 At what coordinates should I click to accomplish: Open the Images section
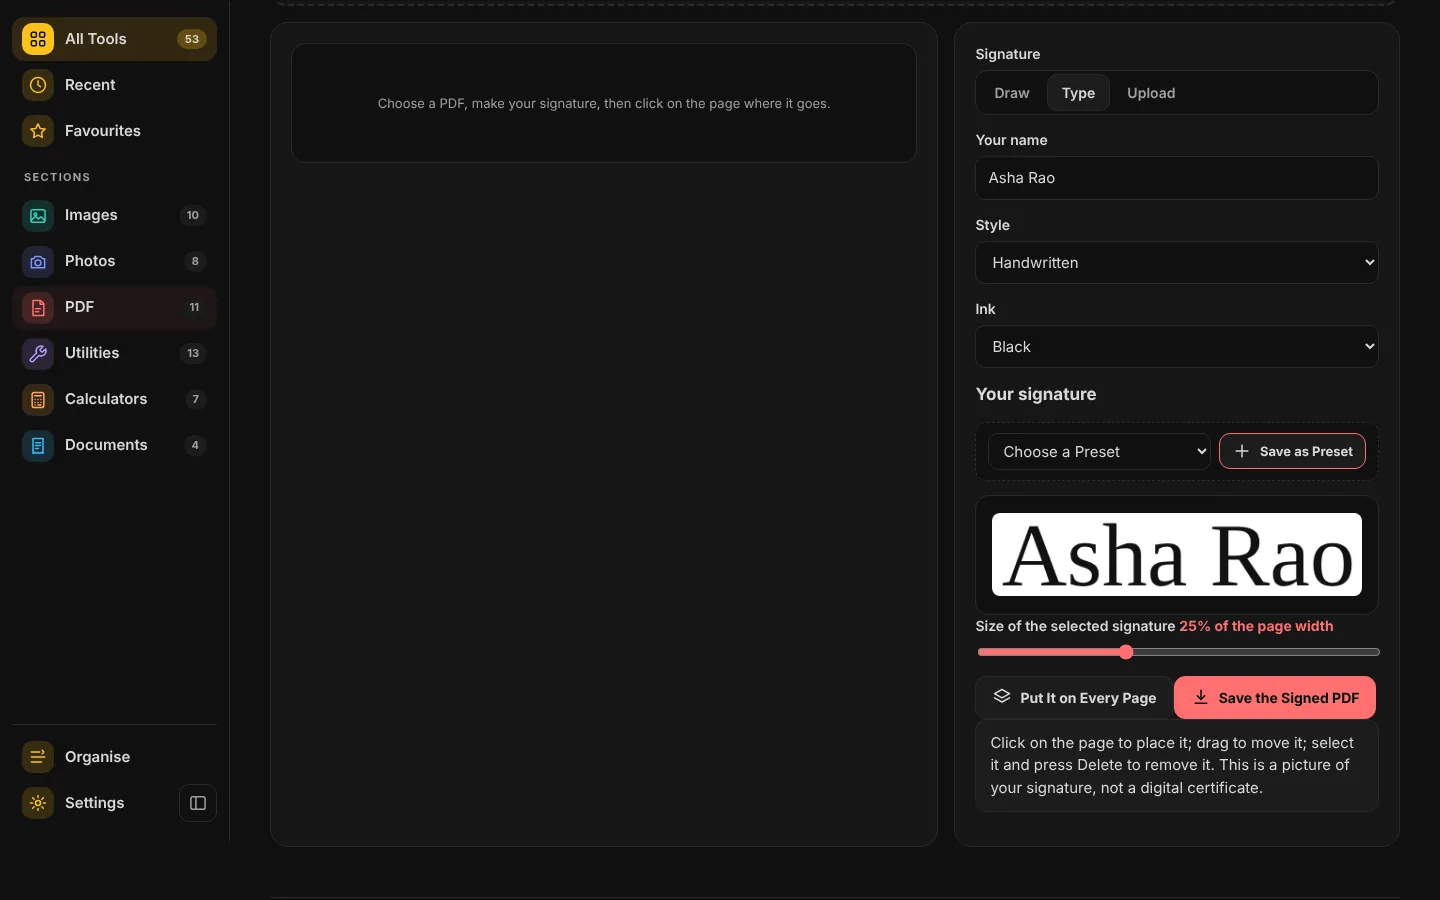pos(114,215)
